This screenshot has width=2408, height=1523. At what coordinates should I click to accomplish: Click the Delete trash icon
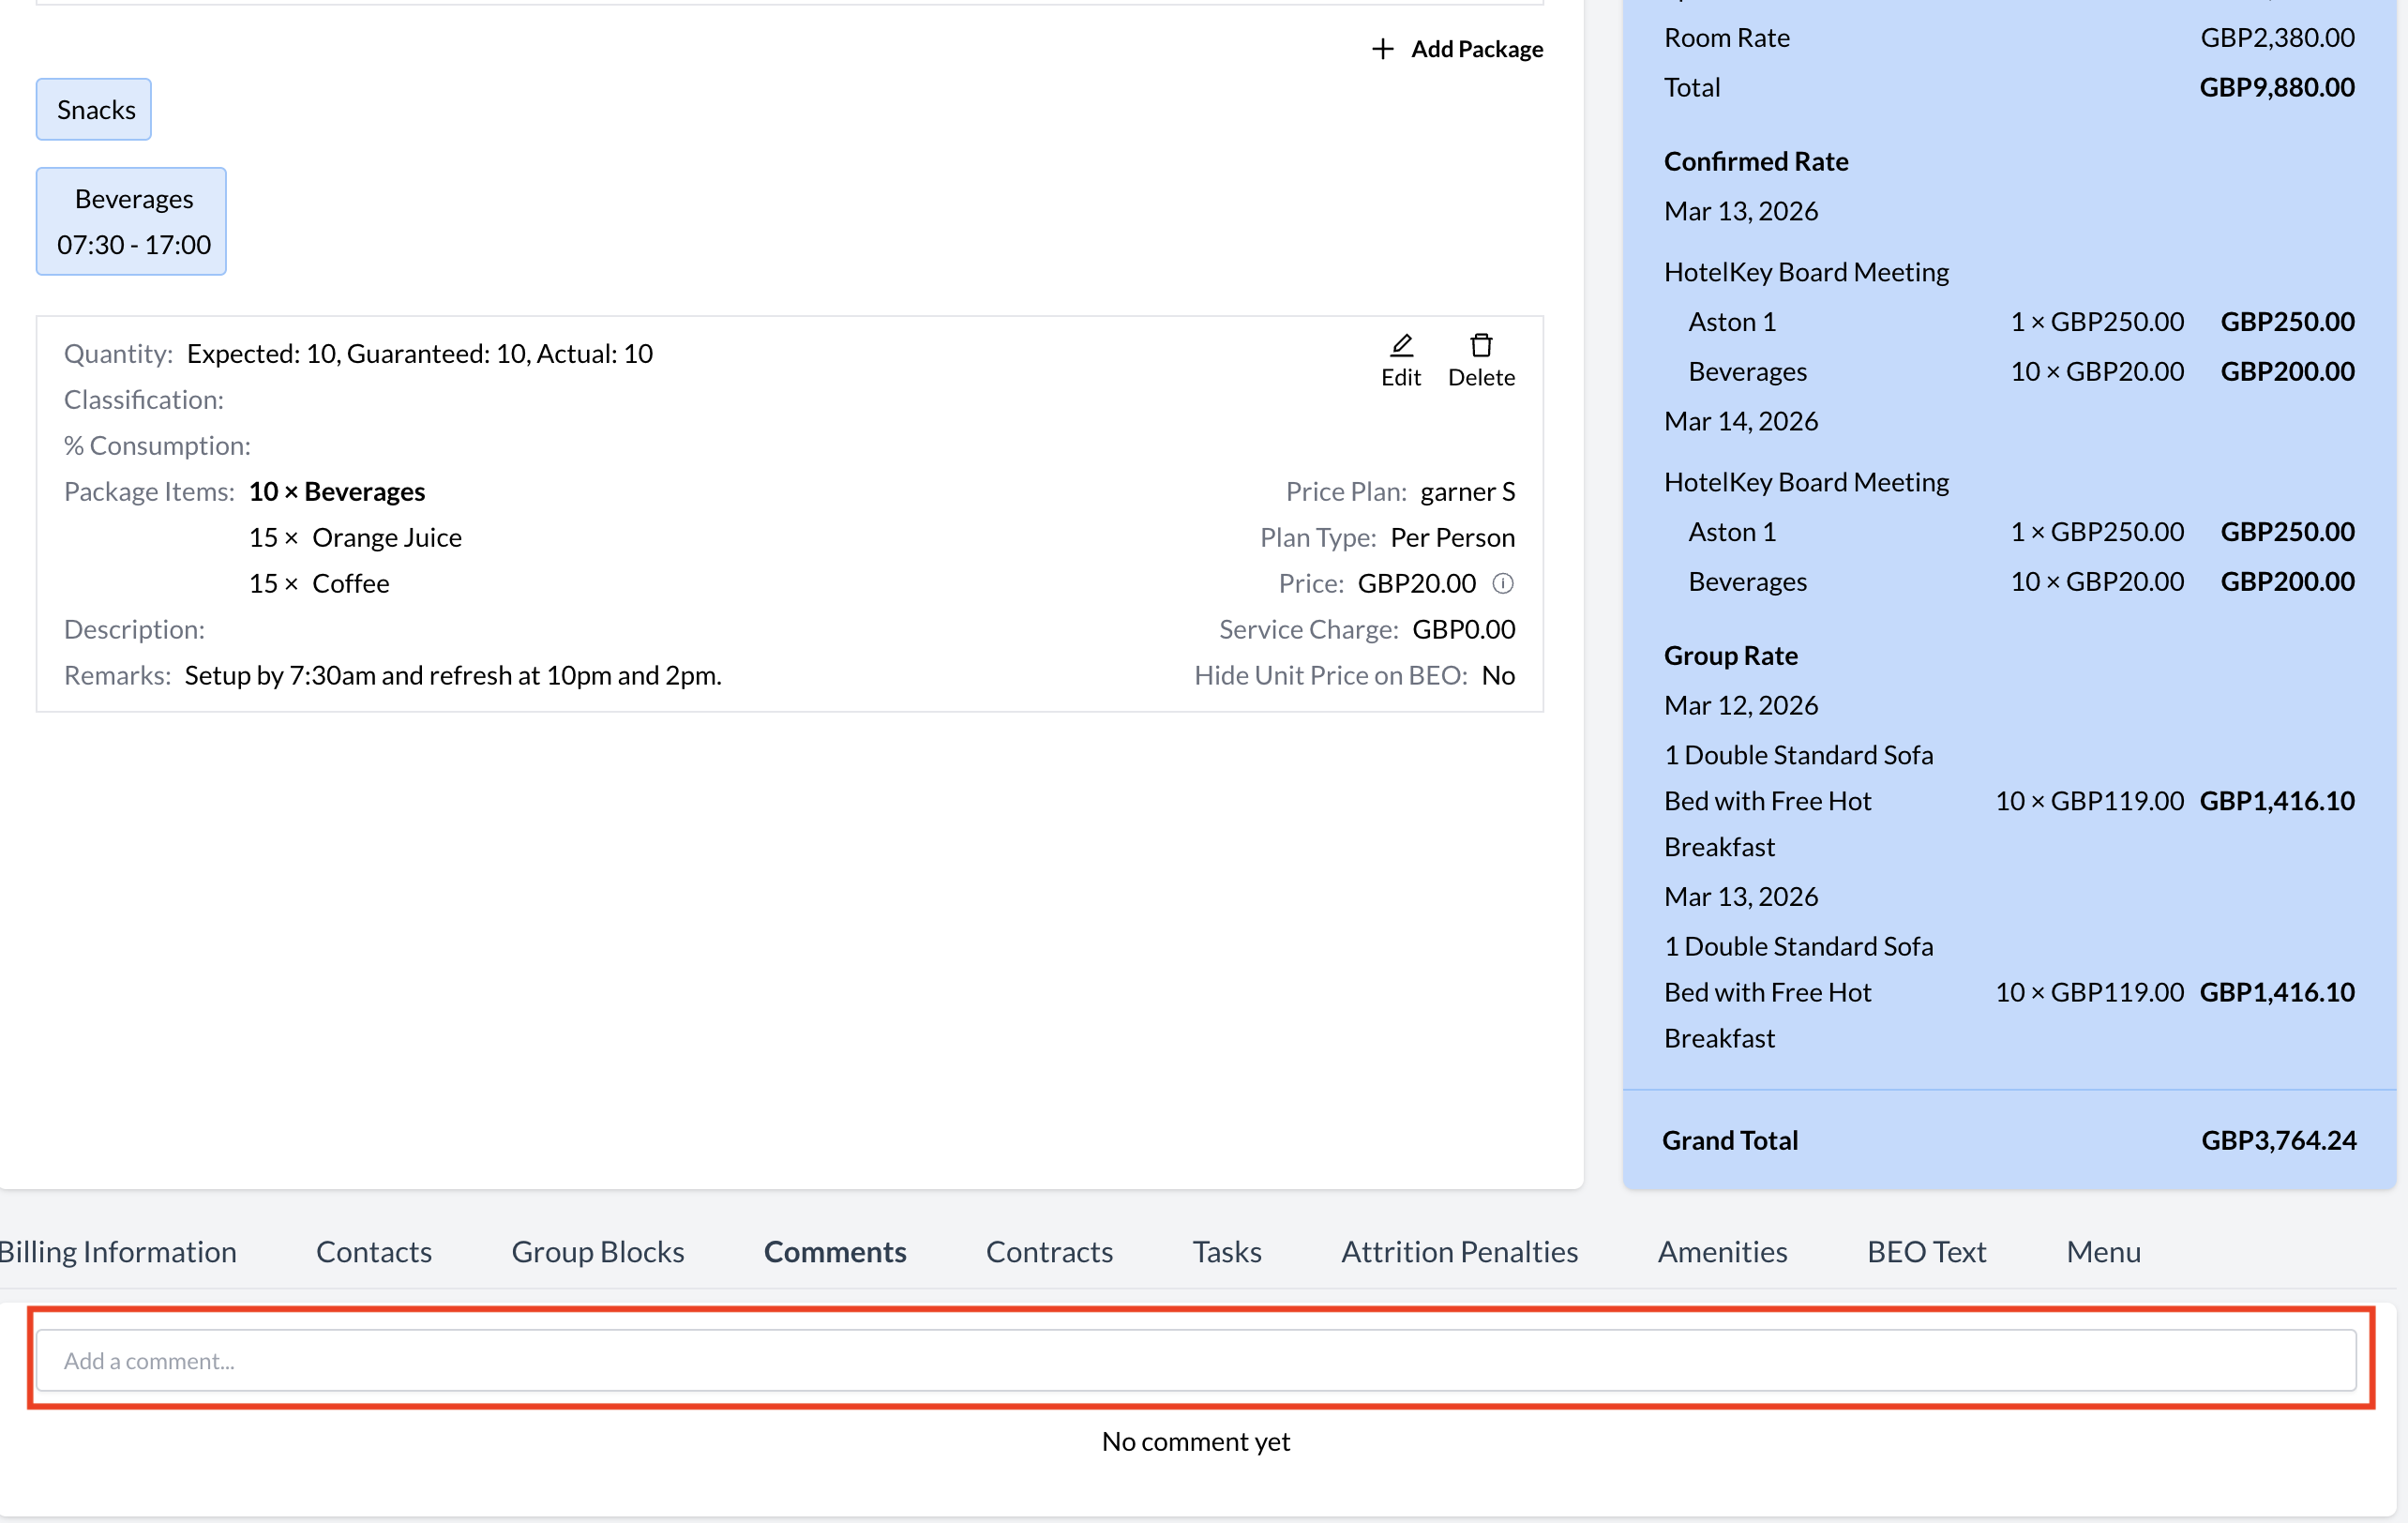1481,346
